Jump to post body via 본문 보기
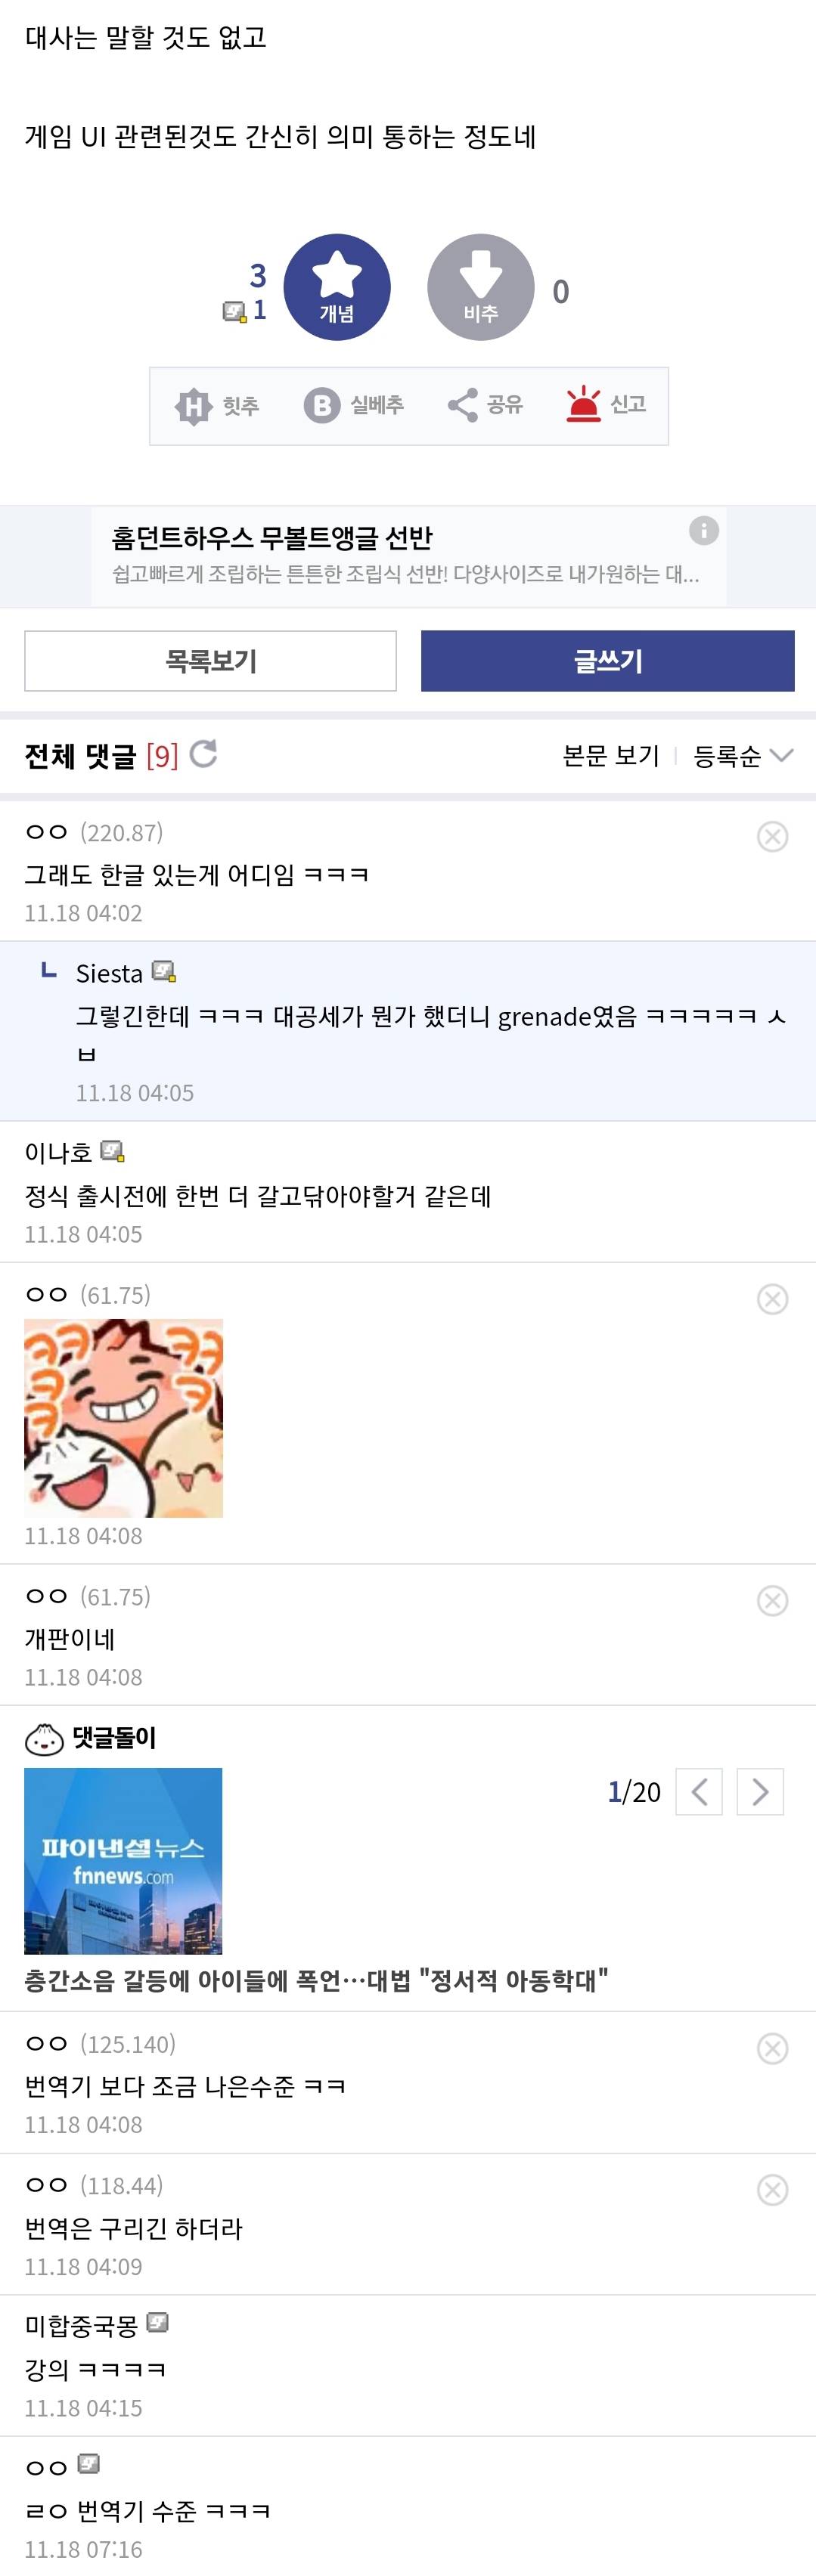 coord(611,756)
